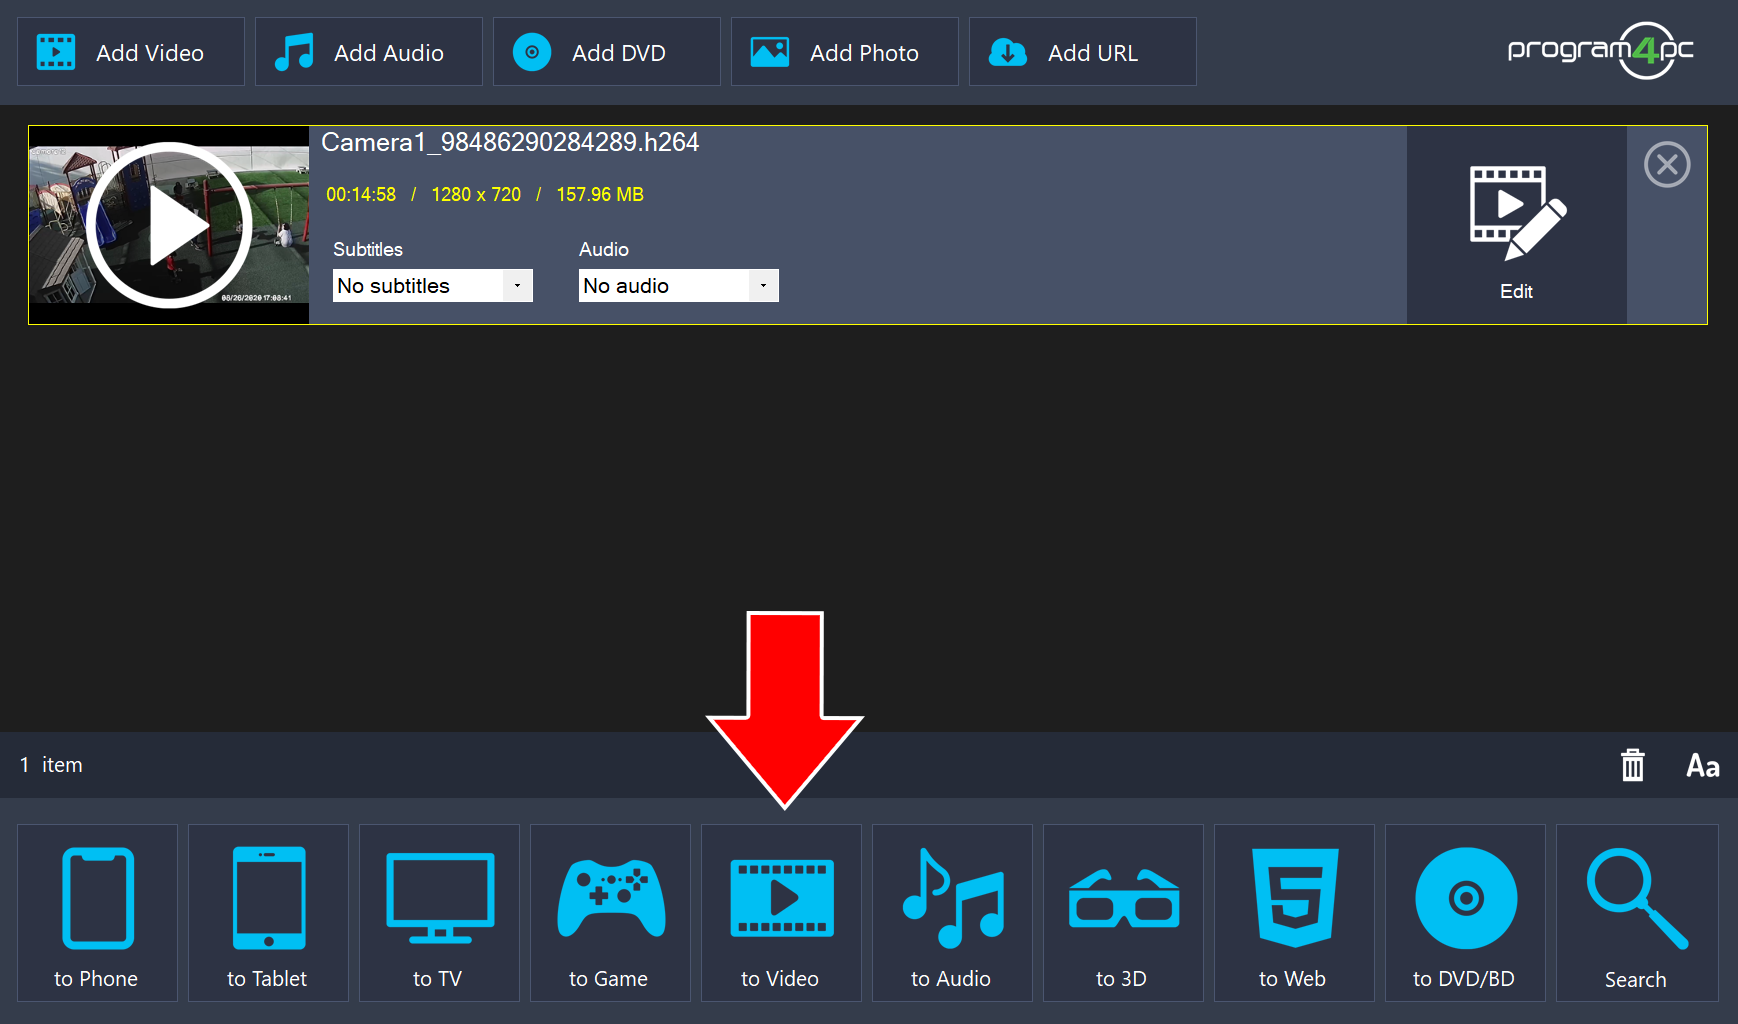1738x1024 pixels.
Task: Choose the to DVD/BD disc format
Action: [1465, 913]
